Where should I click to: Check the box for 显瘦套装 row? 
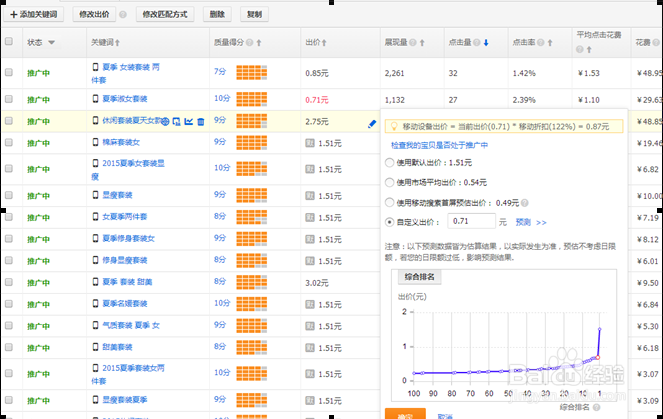click(8, 195)
